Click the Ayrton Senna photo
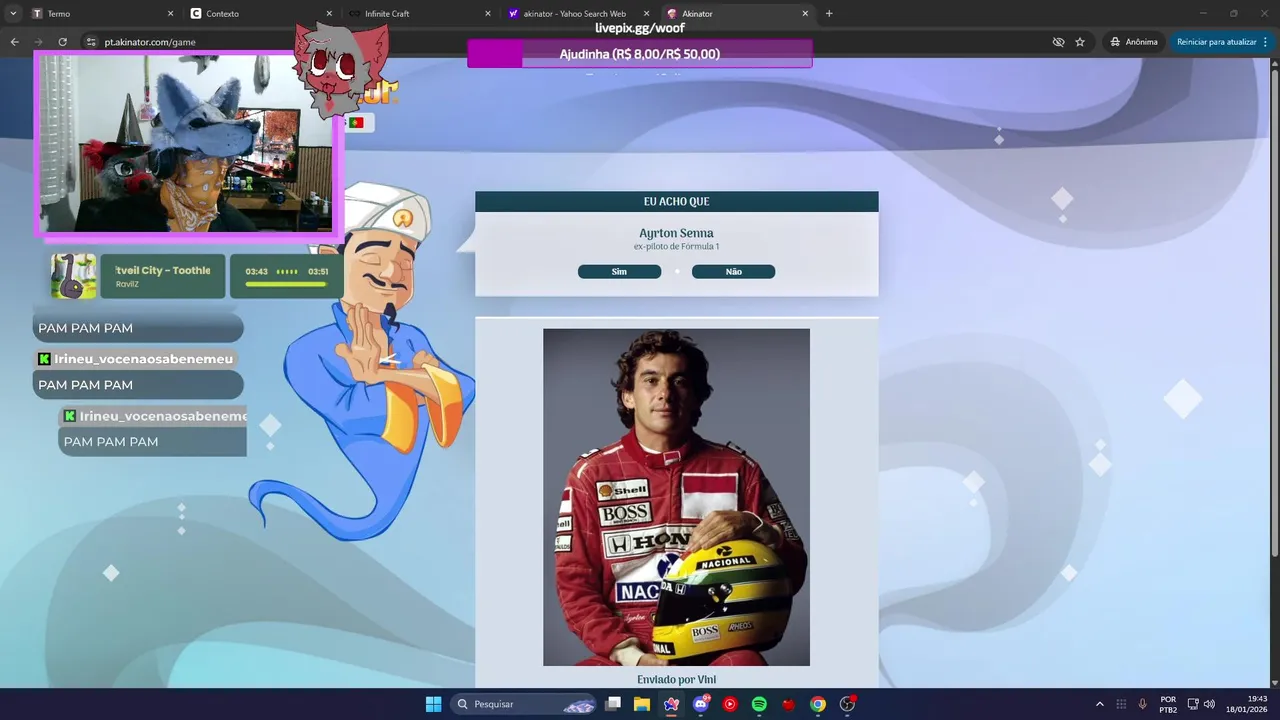Screen dimensions: 1280x720 click(676, 497)
